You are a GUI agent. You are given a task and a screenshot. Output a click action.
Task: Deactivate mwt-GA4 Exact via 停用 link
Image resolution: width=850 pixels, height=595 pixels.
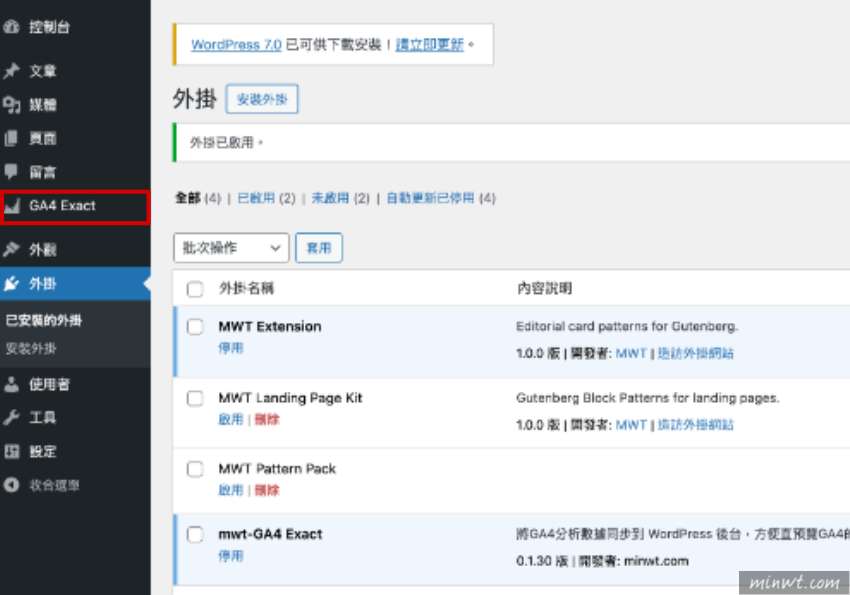click(231, 555)
